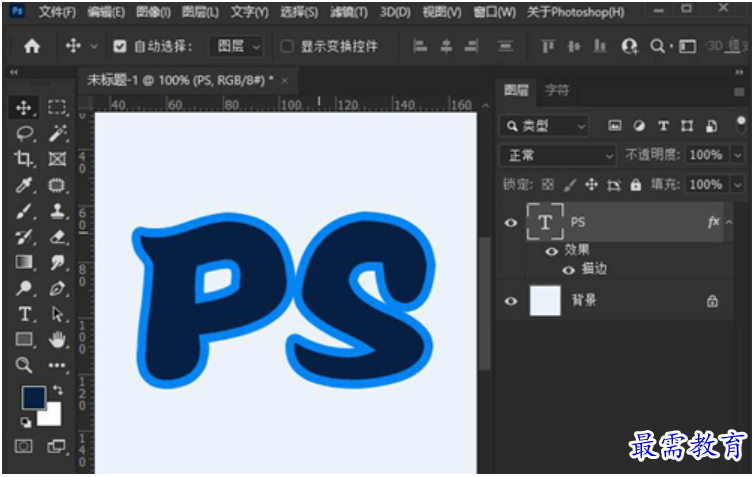This screenshot has height=477, width=753.
Task: Open the 类型 layer filter dropdown
Action: [544, 126]
